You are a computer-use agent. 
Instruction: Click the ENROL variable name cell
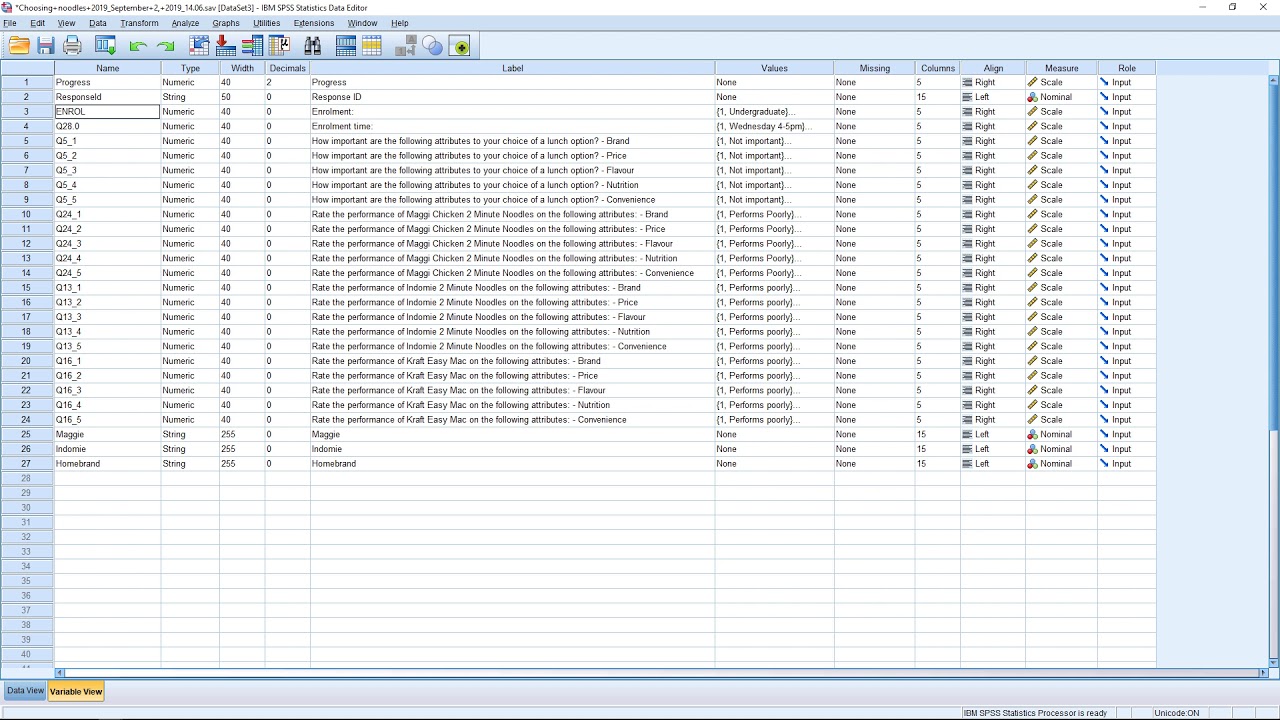107,112
